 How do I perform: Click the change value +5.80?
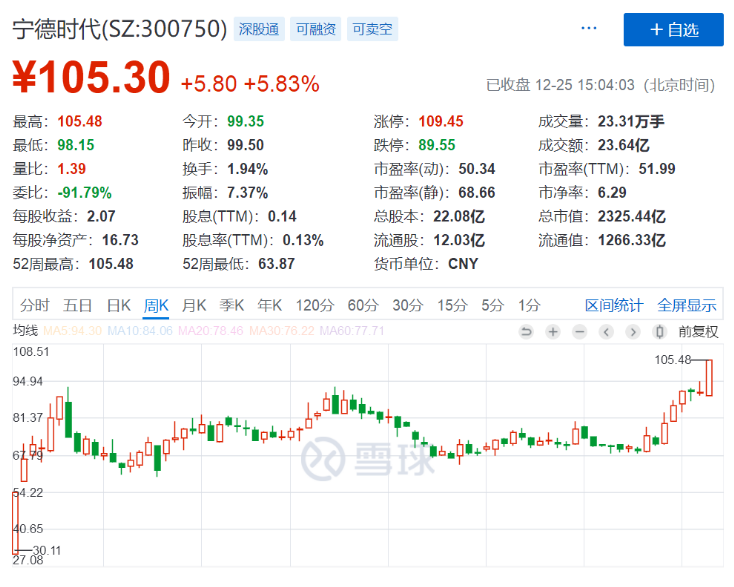click(x=209, y=84)
